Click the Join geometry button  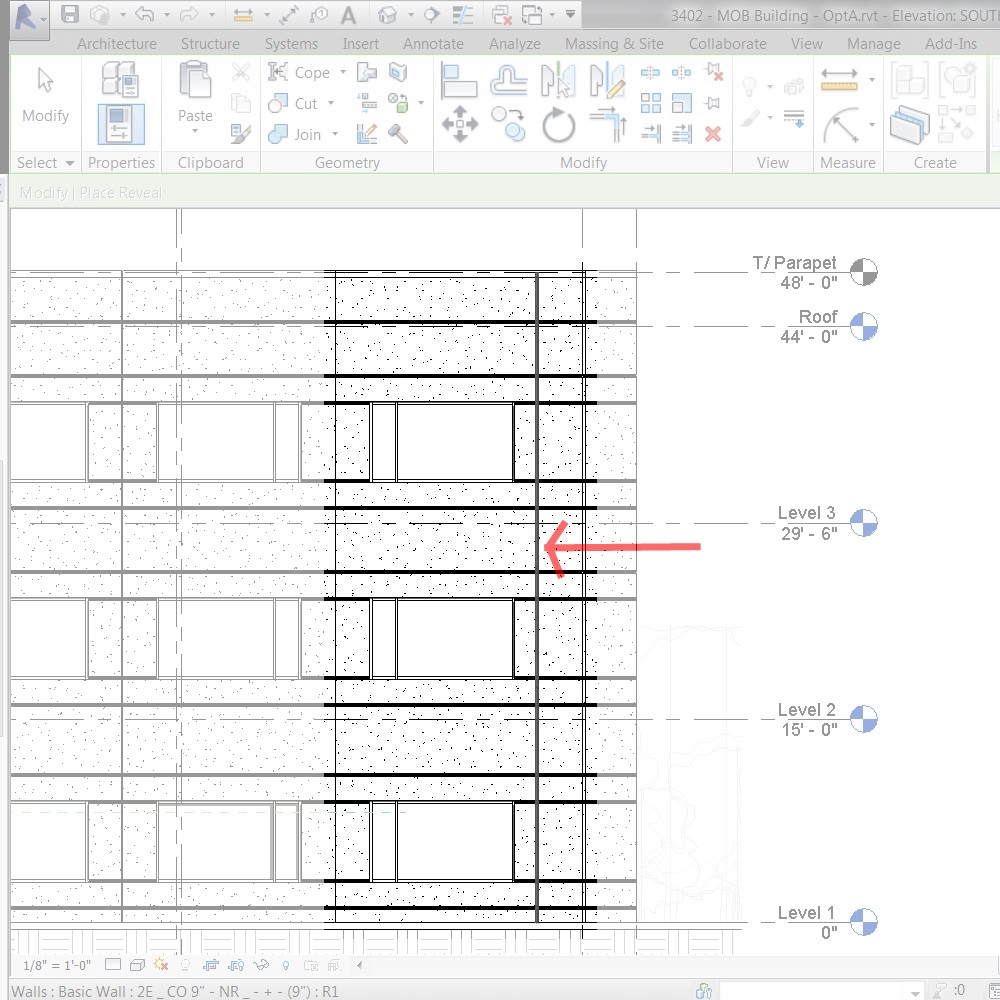coord(294,134)
